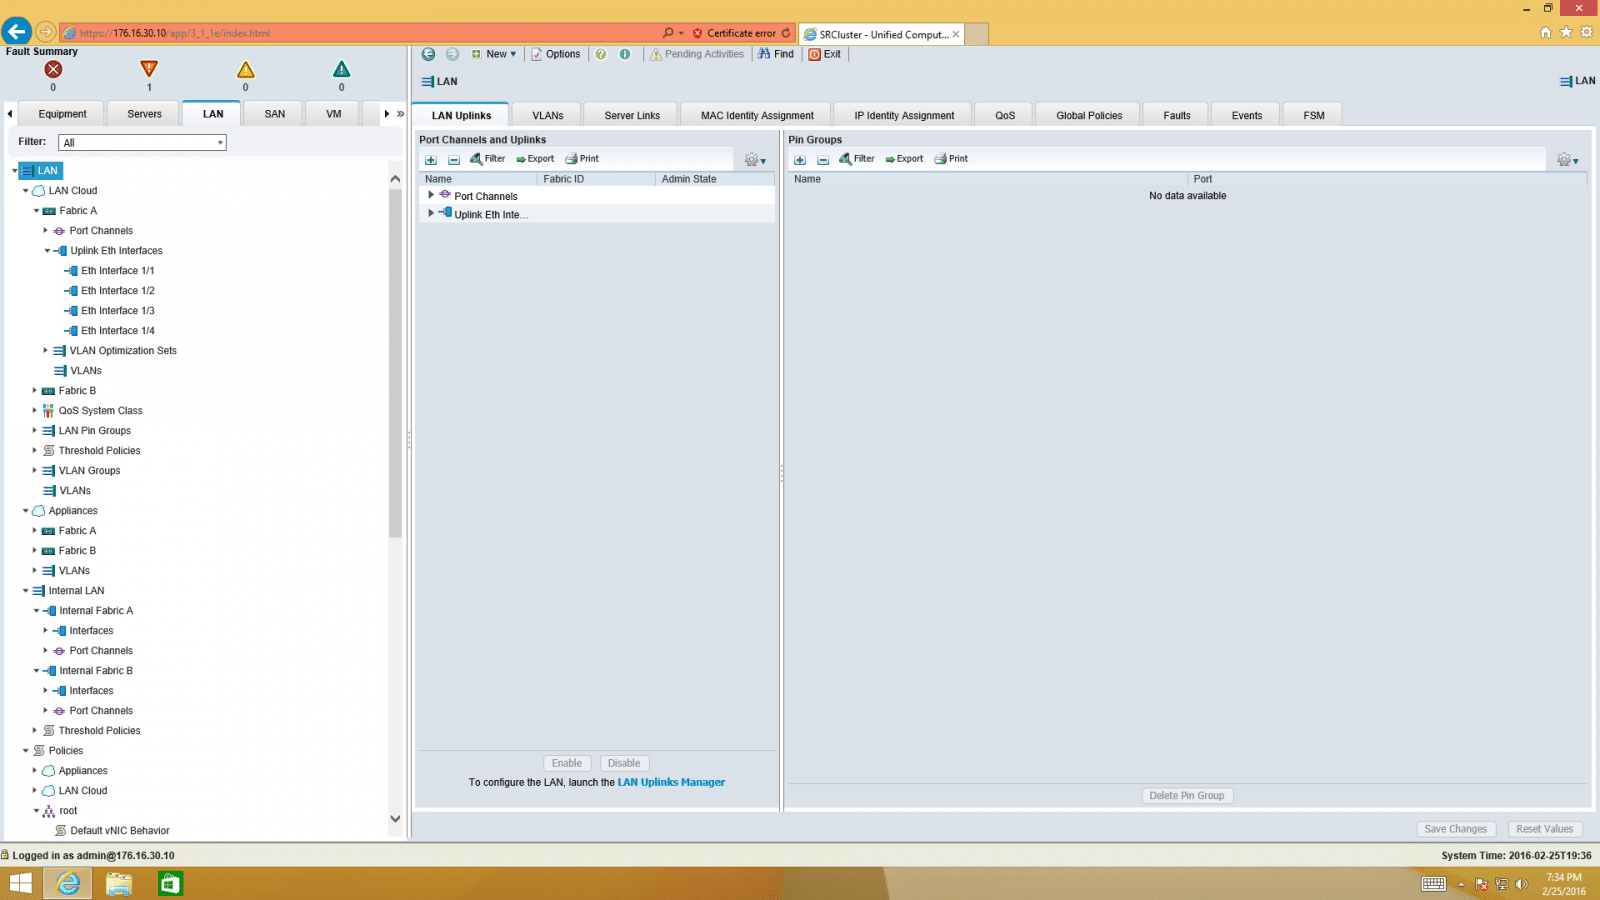Open the New menu in toolbar

click(495, 54)
